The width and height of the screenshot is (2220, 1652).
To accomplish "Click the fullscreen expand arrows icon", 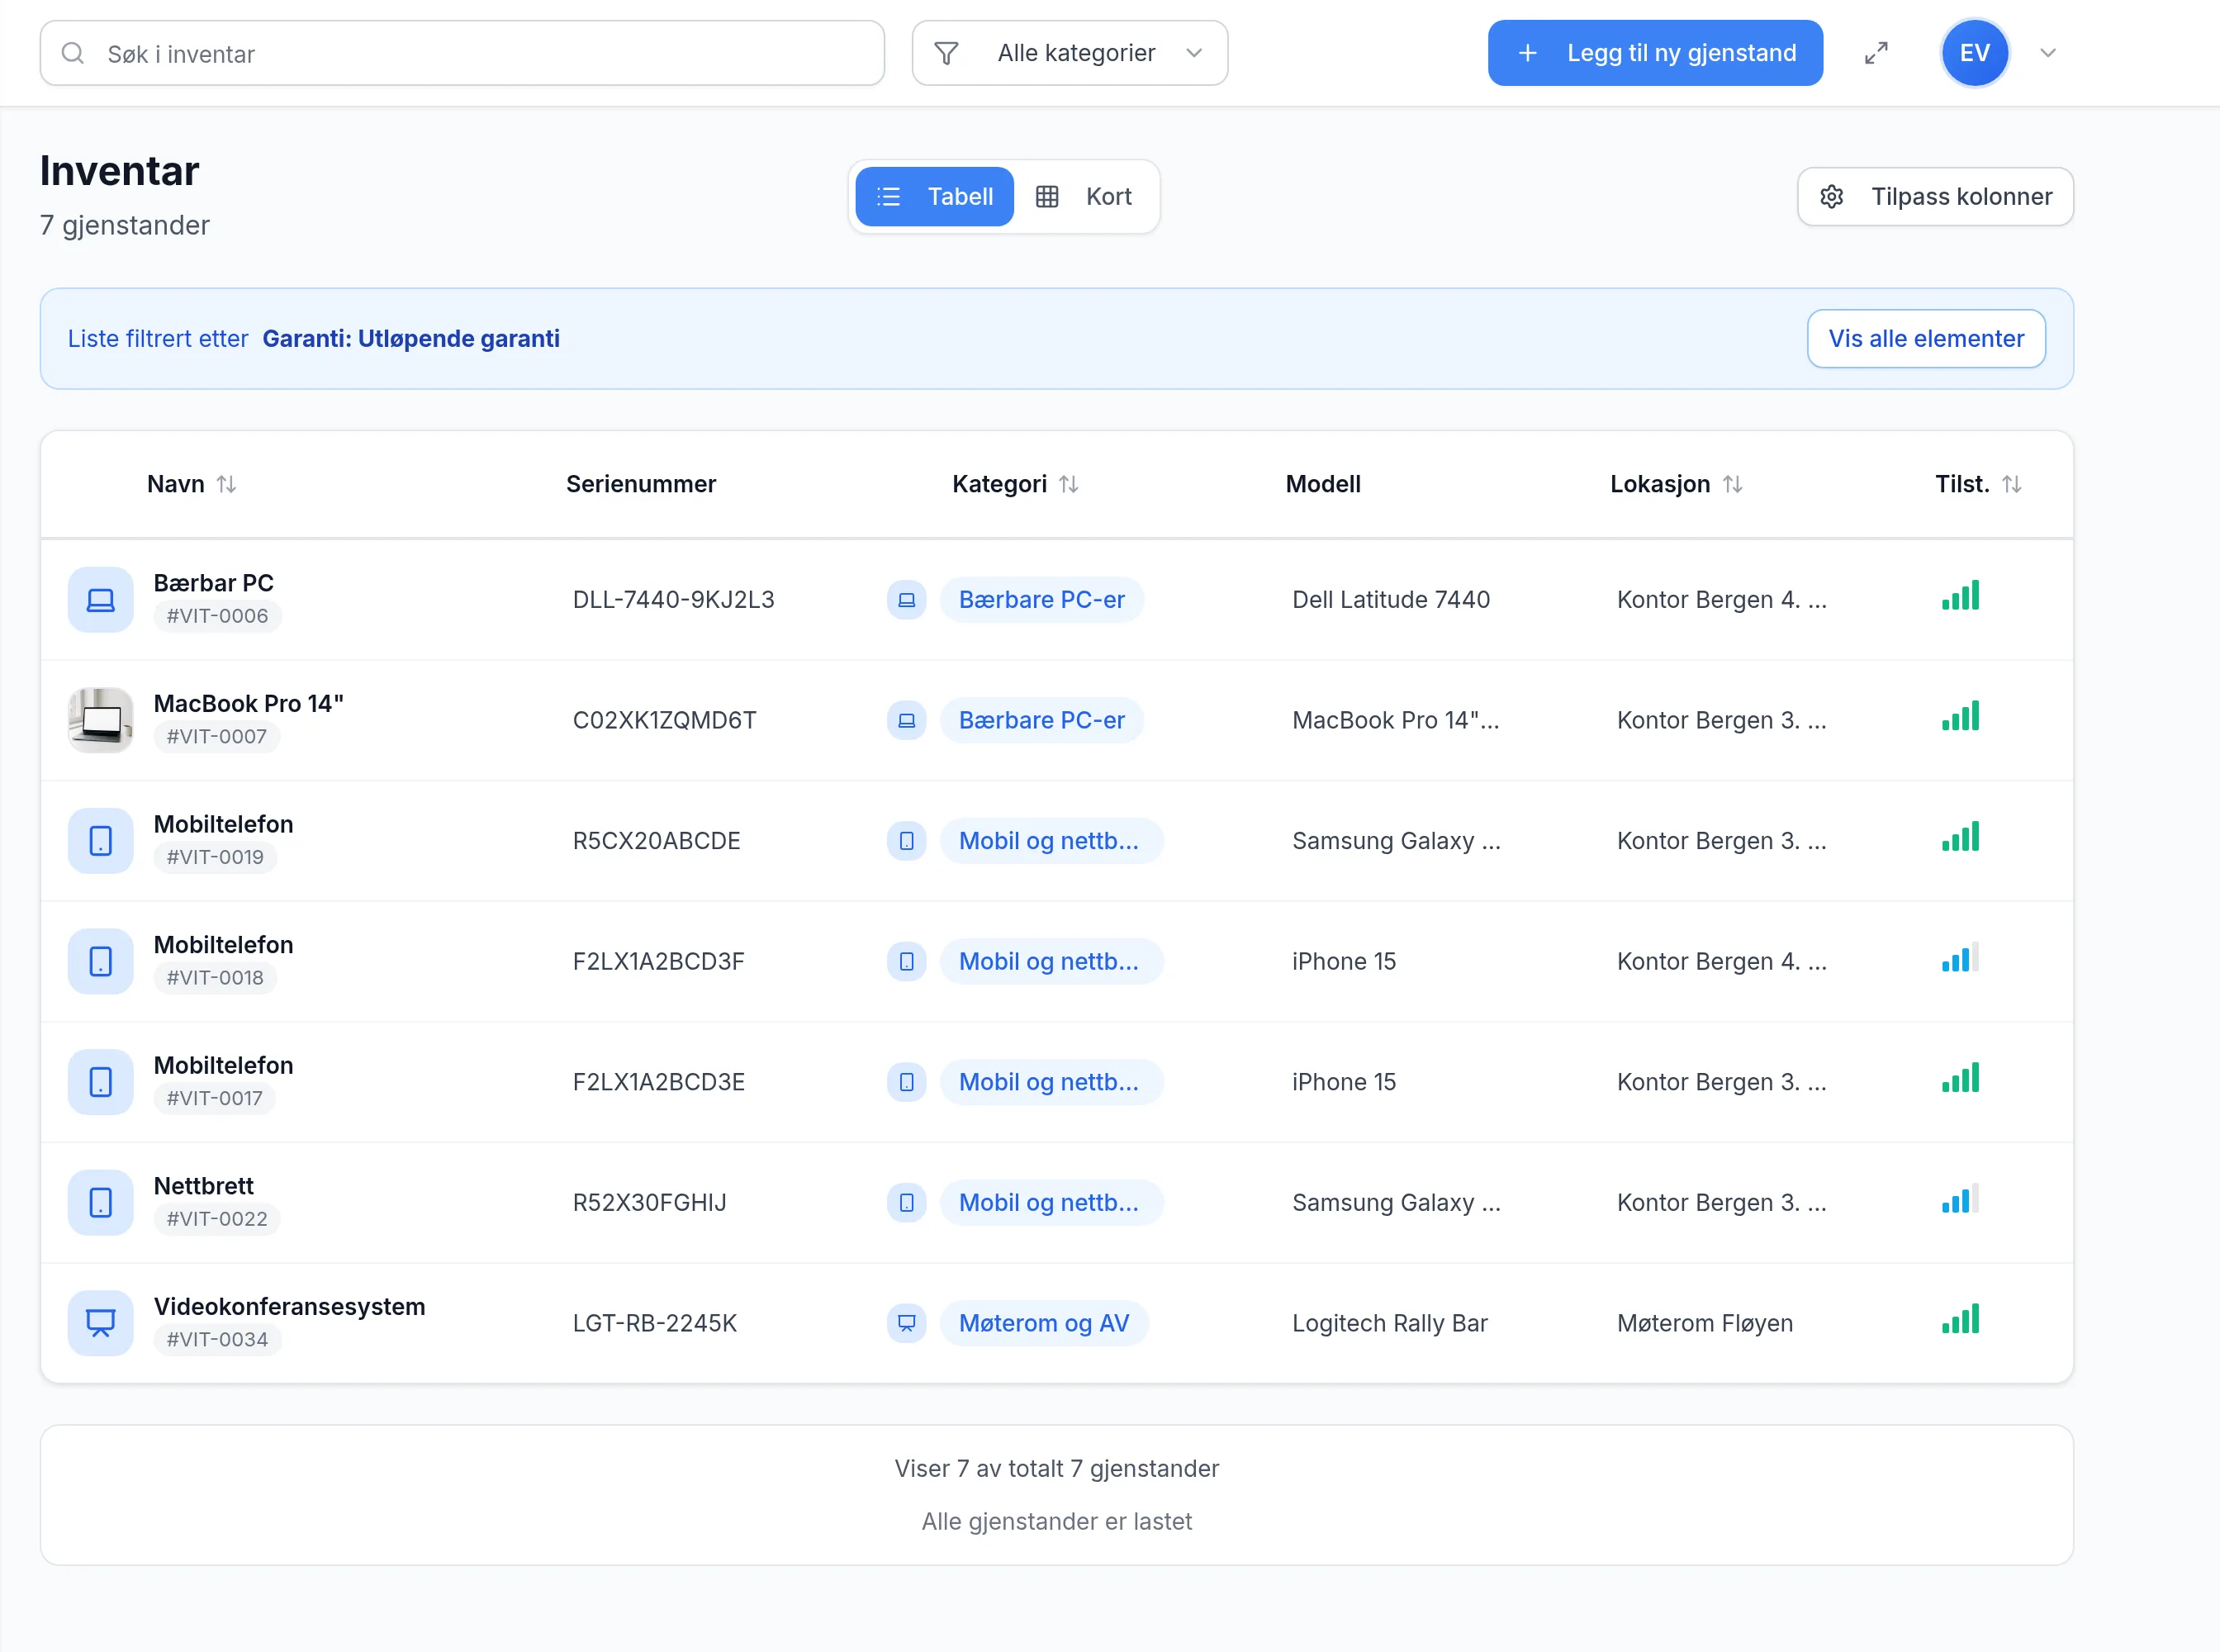I will pyautogui.click(x=1876, y=53).
